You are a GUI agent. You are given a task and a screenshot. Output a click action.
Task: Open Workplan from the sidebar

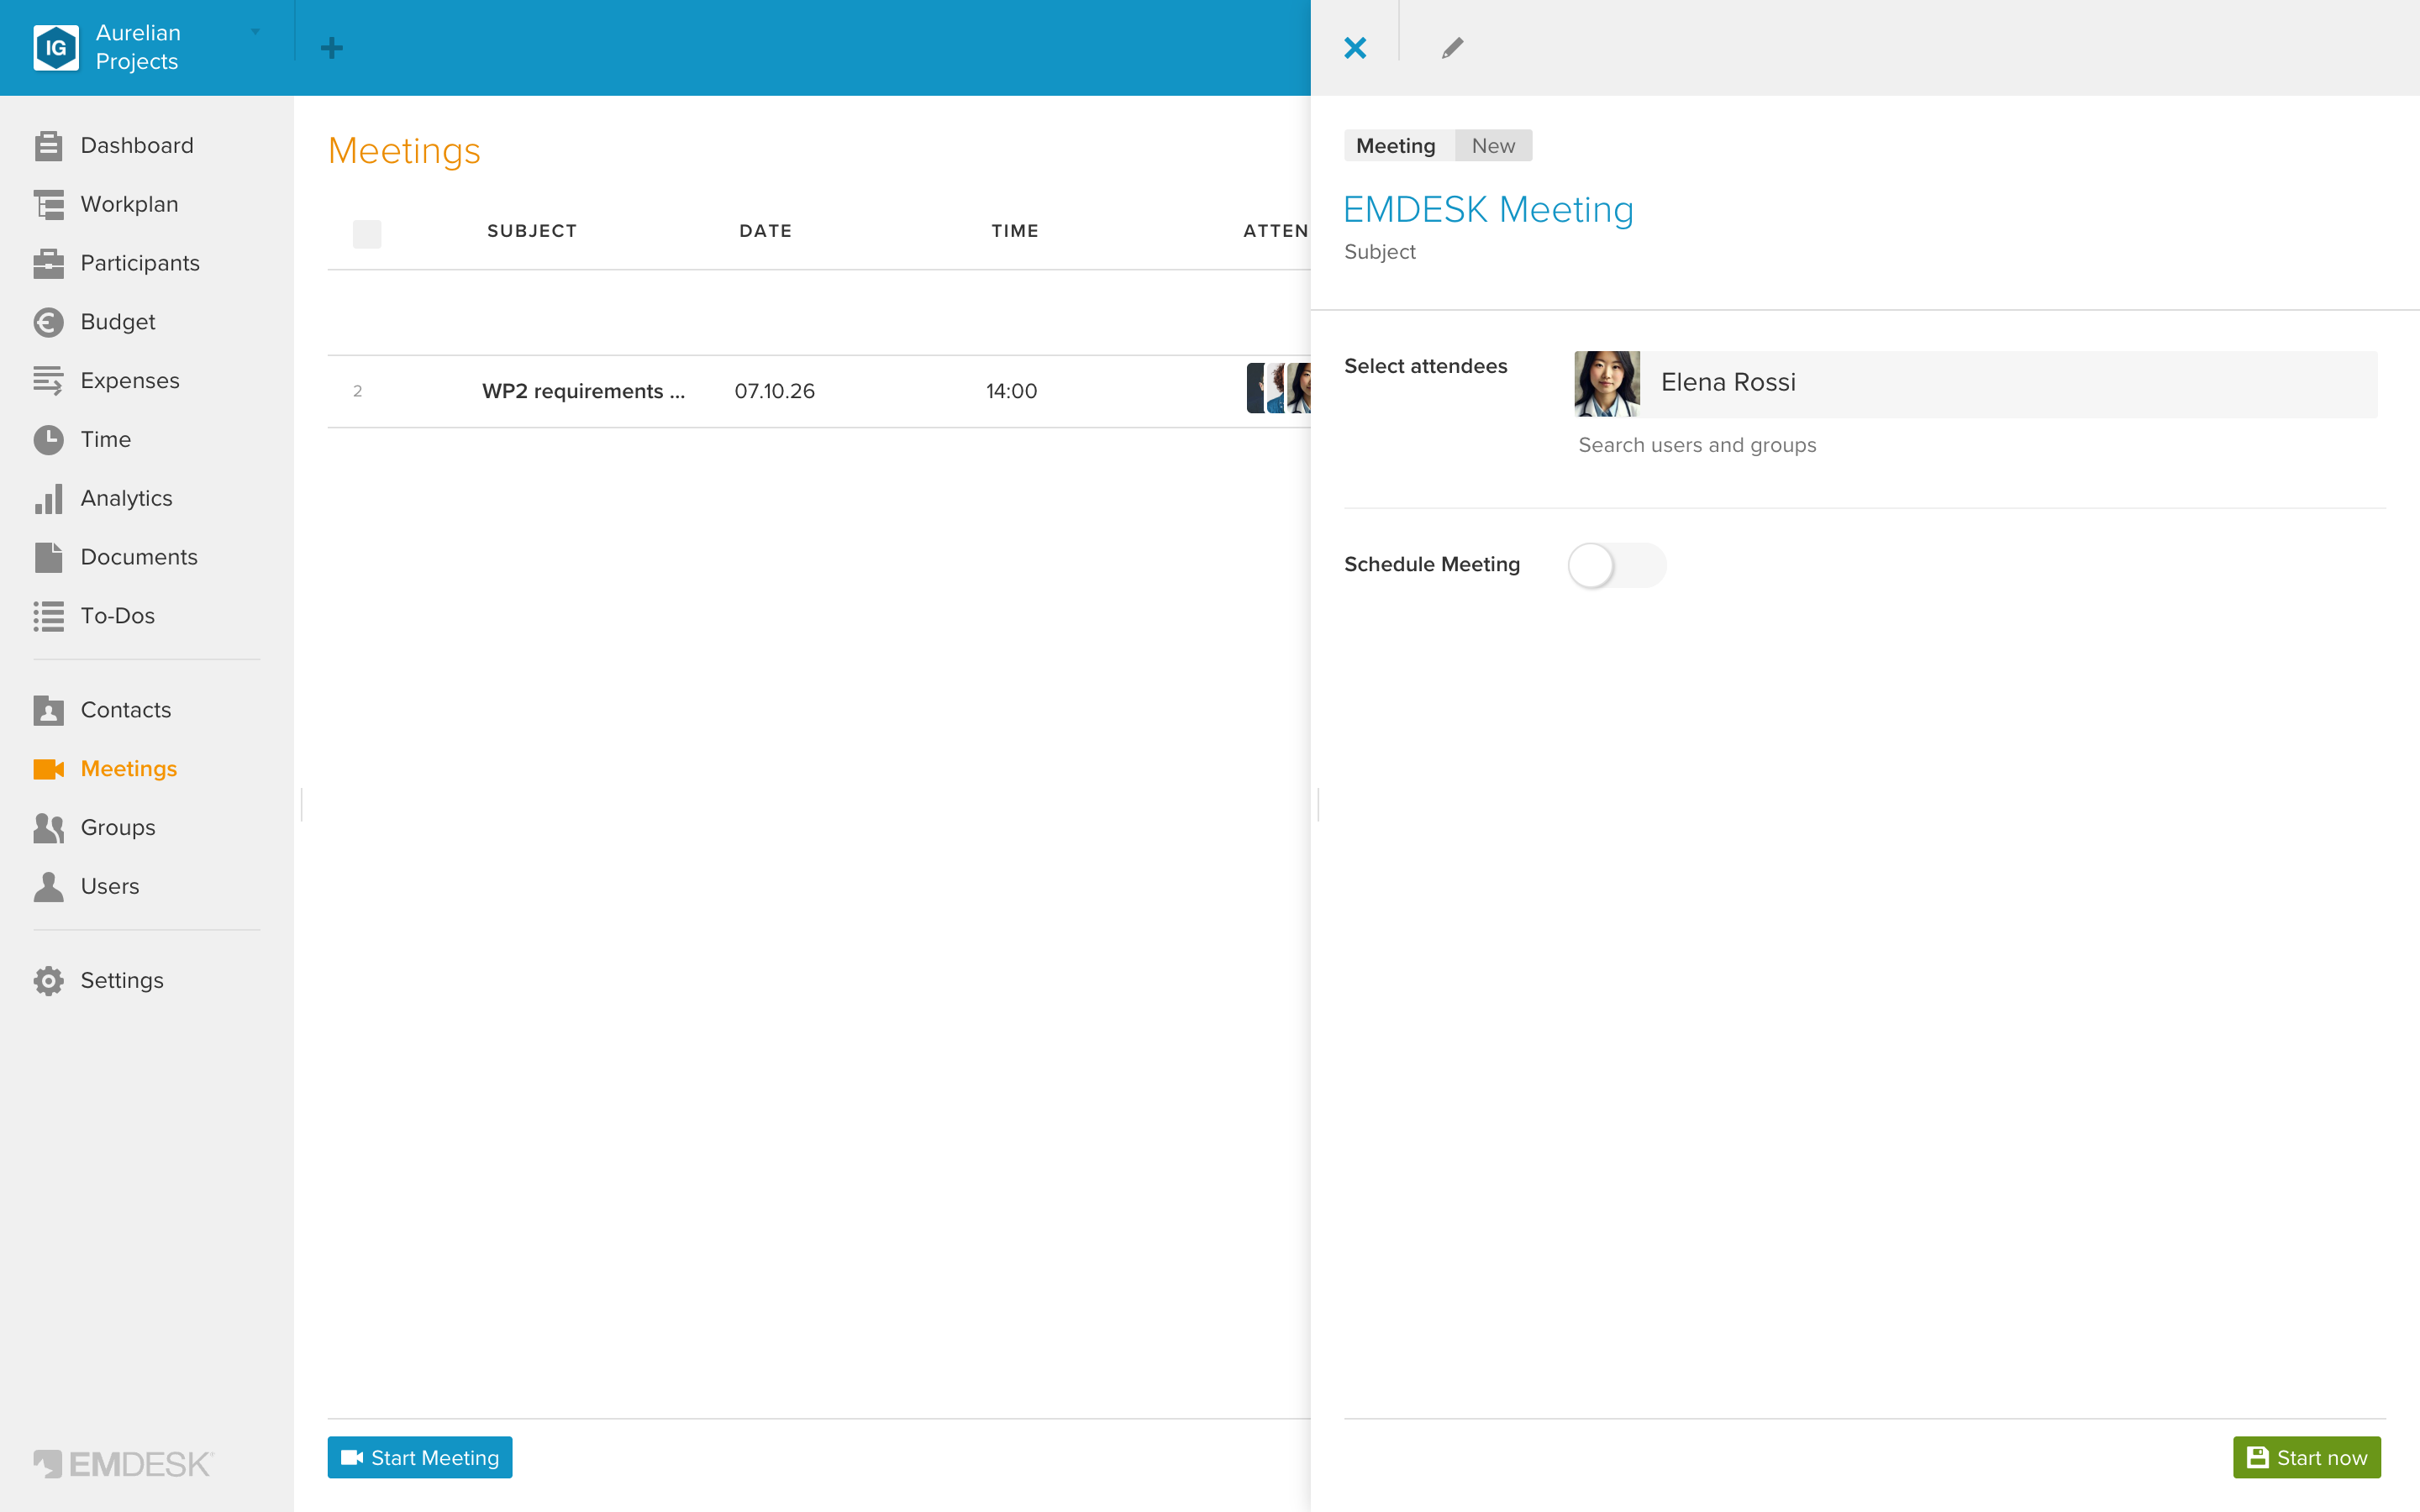click(x=130, y=204)
